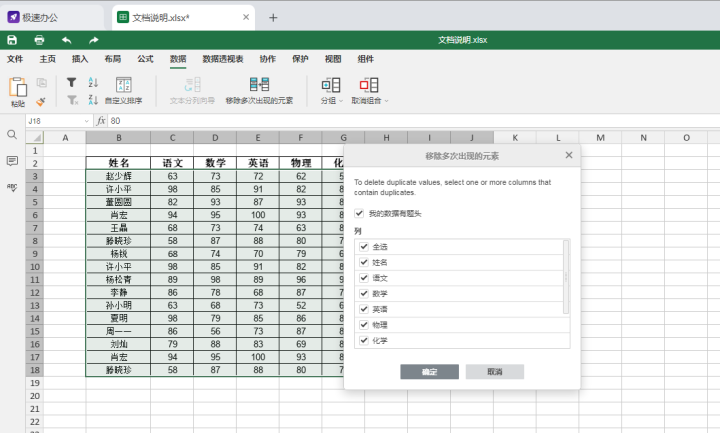Click the Ungroup (取消组合) icon
Image resolution: width=720 pixels, height=433 pixels.
(x=369, y=85)
